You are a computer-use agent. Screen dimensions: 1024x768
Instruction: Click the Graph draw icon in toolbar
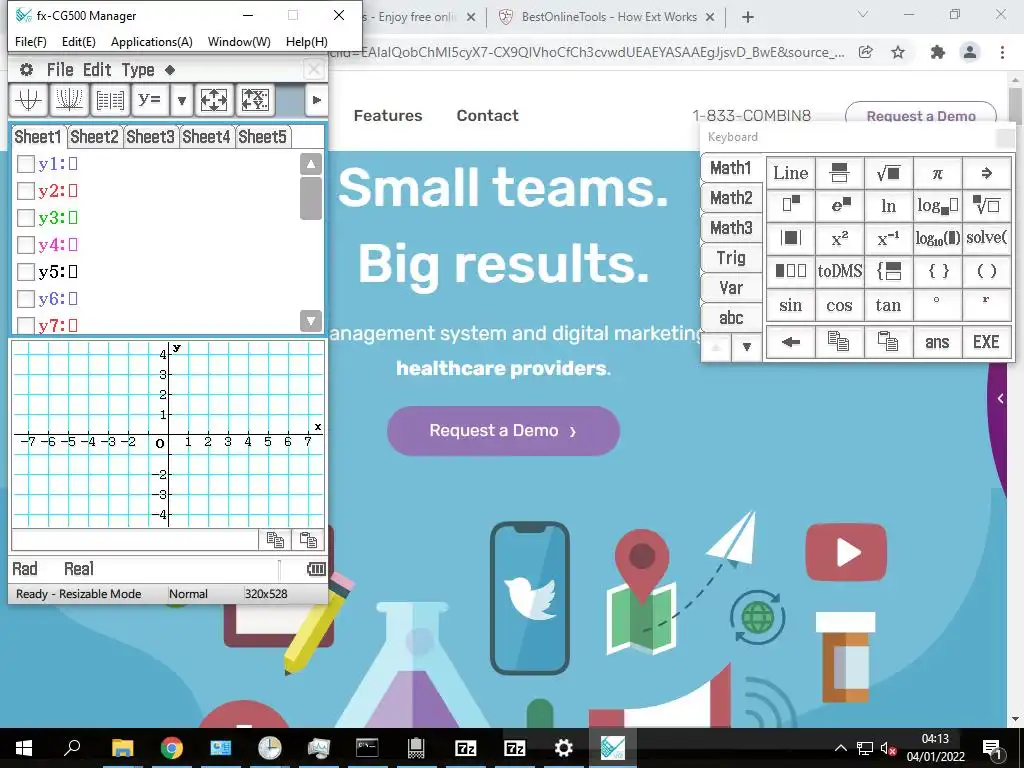pyautogui.click(x=29, y=100)
